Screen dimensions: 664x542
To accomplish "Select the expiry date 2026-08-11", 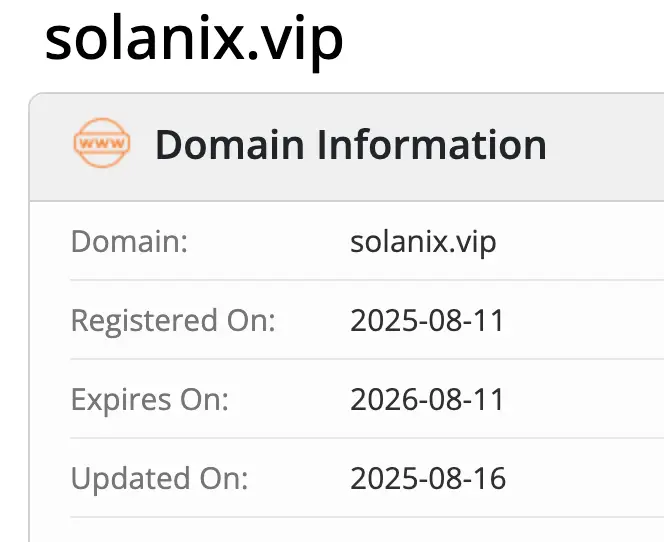I will (x=427, y=400).
